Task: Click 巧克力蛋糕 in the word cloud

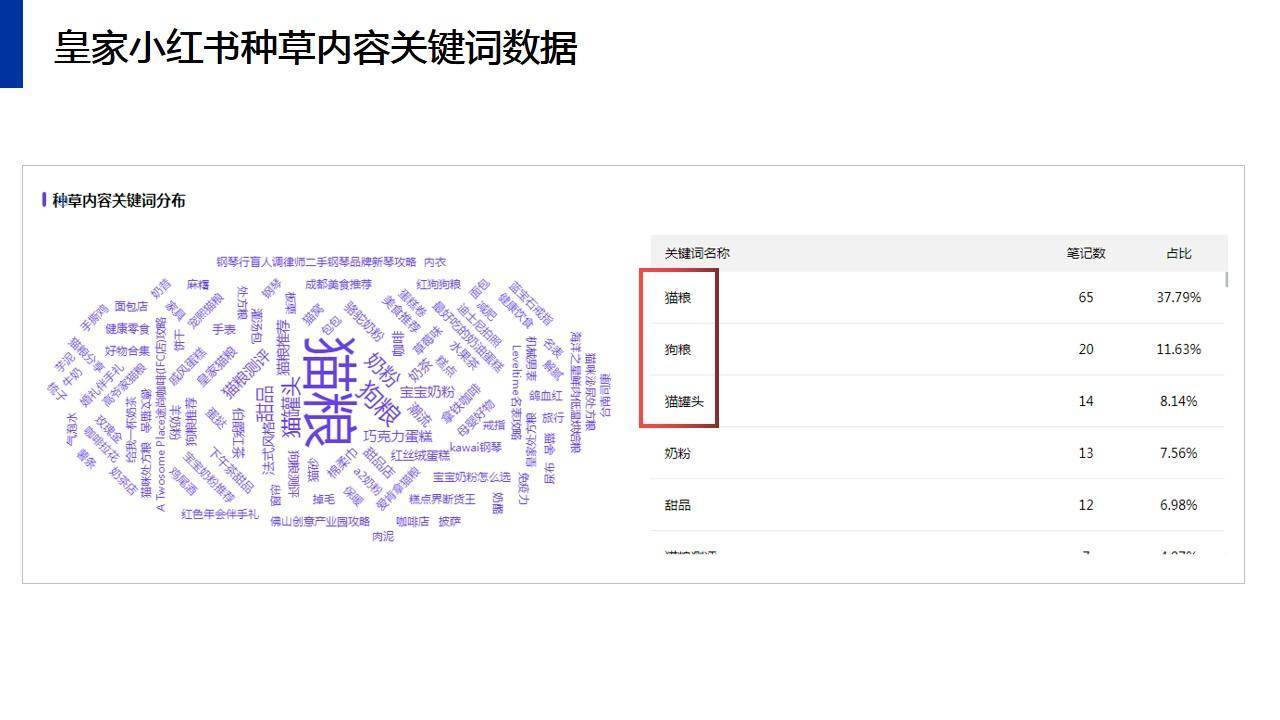Action: (x=398, y=437)
